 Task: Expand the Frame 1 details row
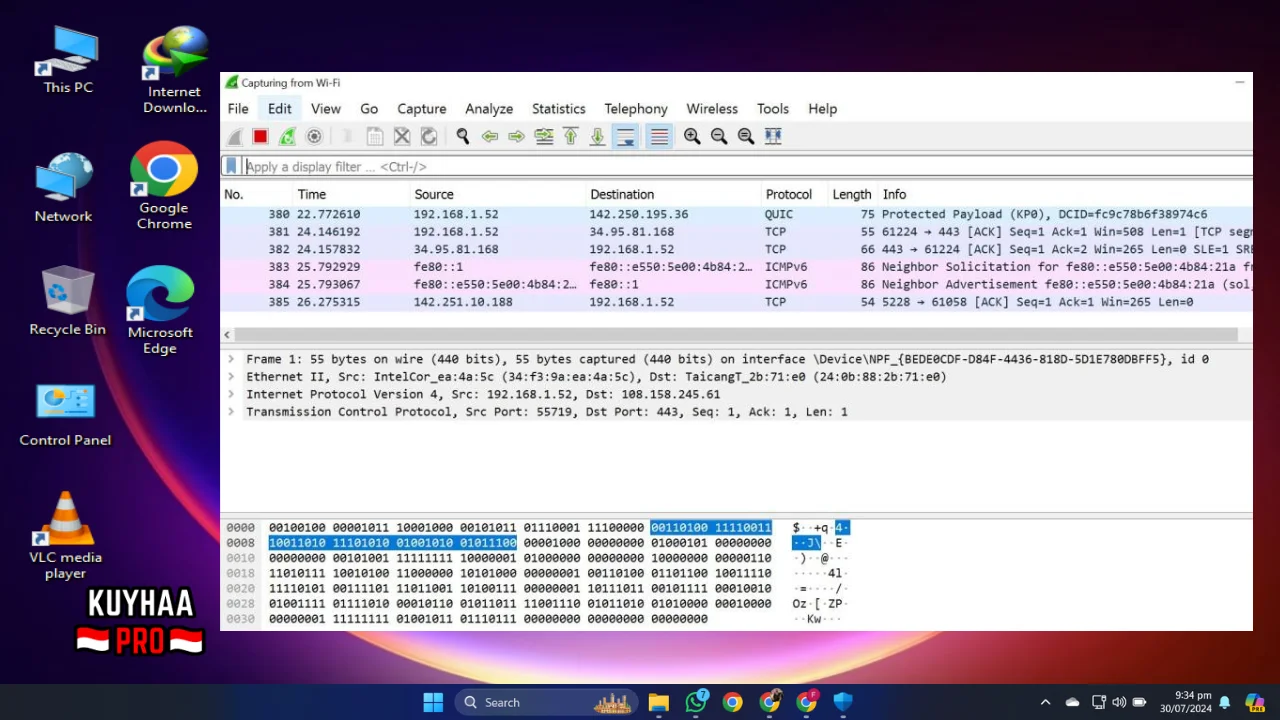pyautogui.click(x=231, y=359)
